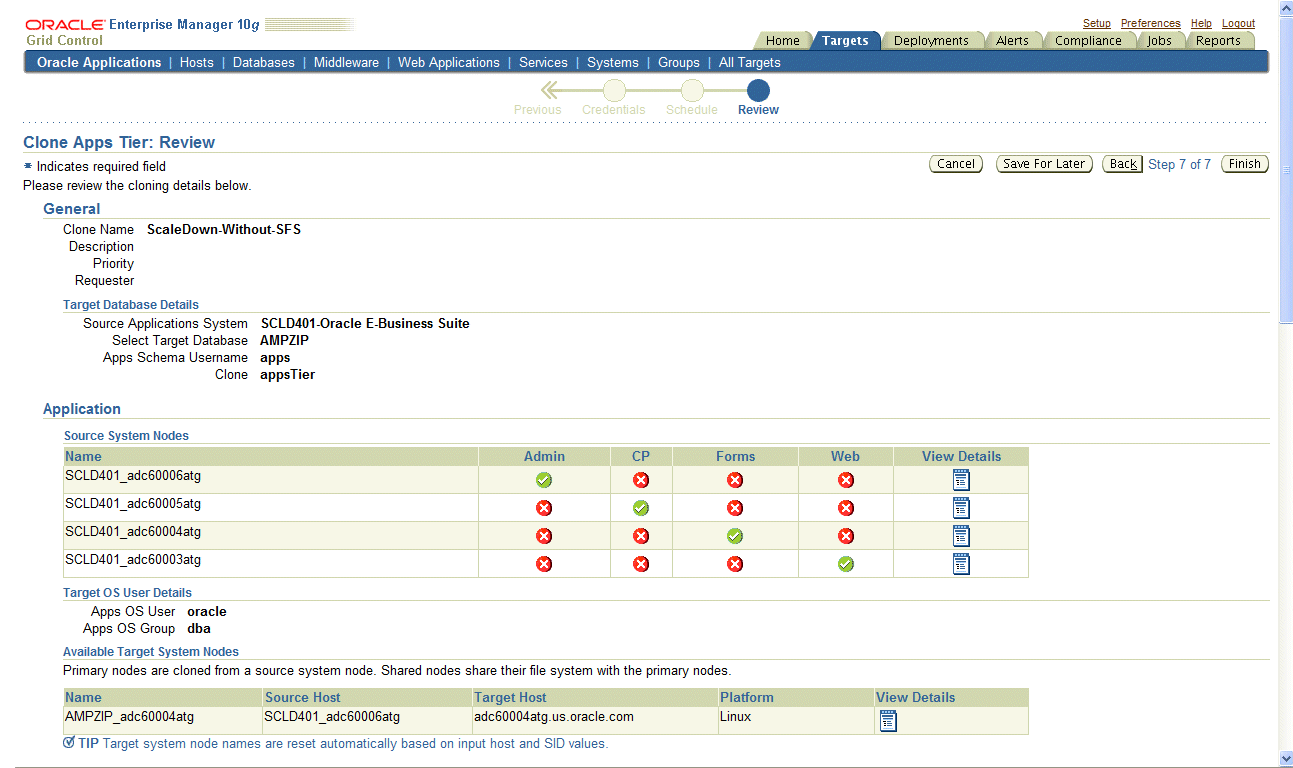Image resolution: width=1293 pixels, height=768 pixels.
Task: Open the Oracle Applications subtab
Action: pos(97,62)
